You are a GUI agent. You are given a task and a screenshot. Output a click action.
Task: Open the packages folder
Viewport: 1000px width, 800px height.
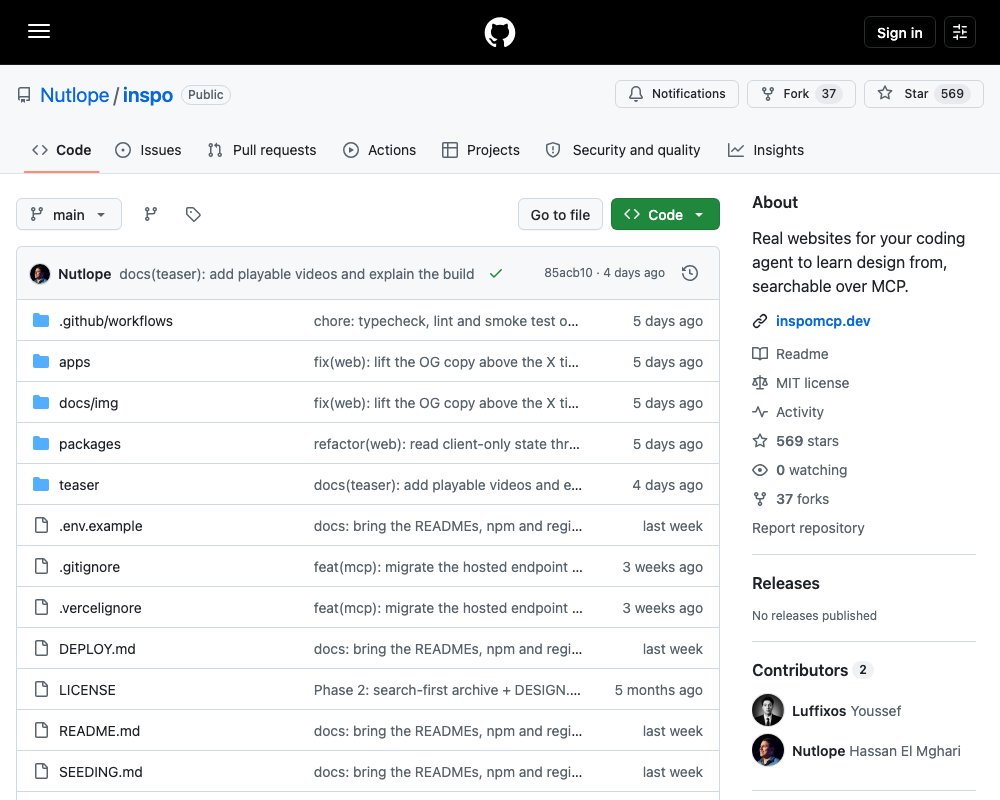[x=89, y=443]
